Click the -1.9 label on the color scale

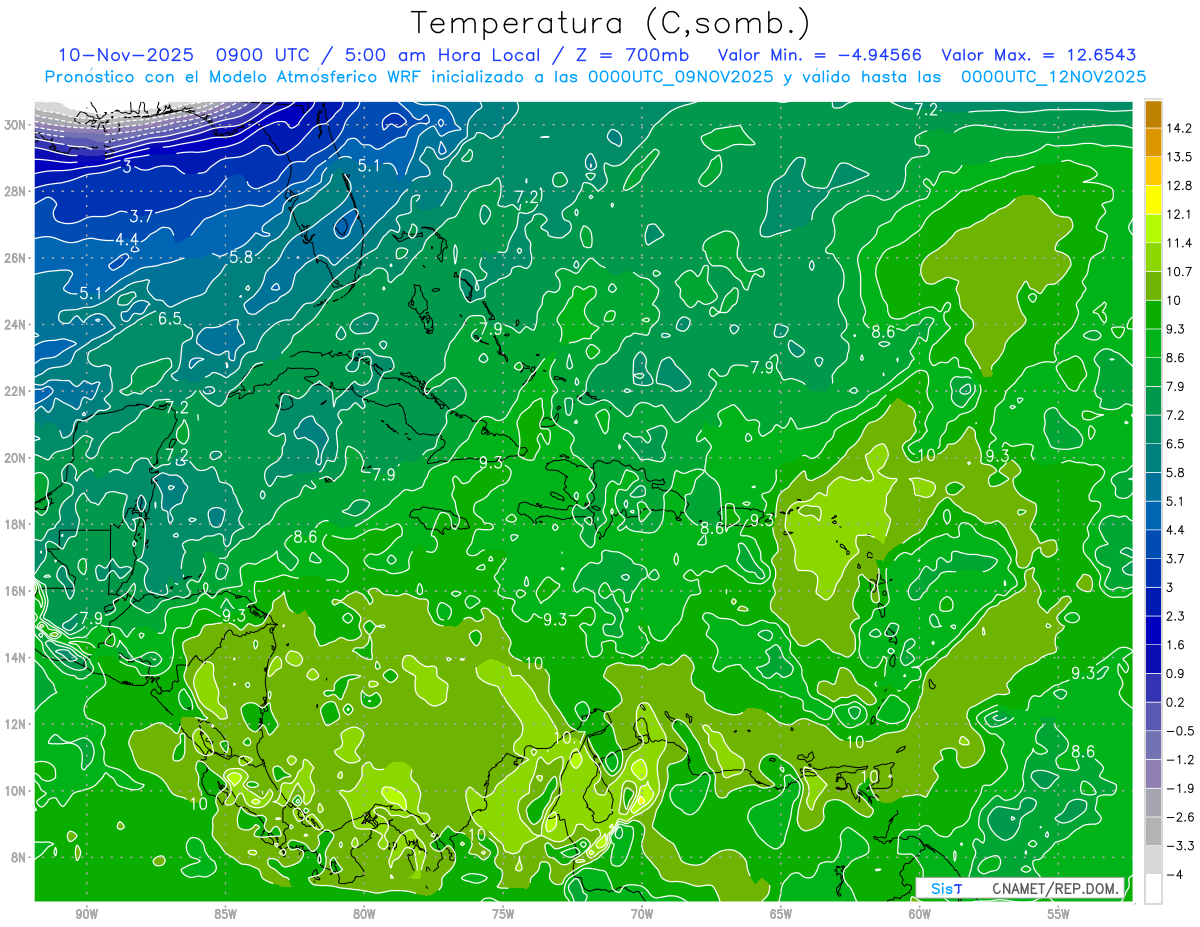[1180, 788]
